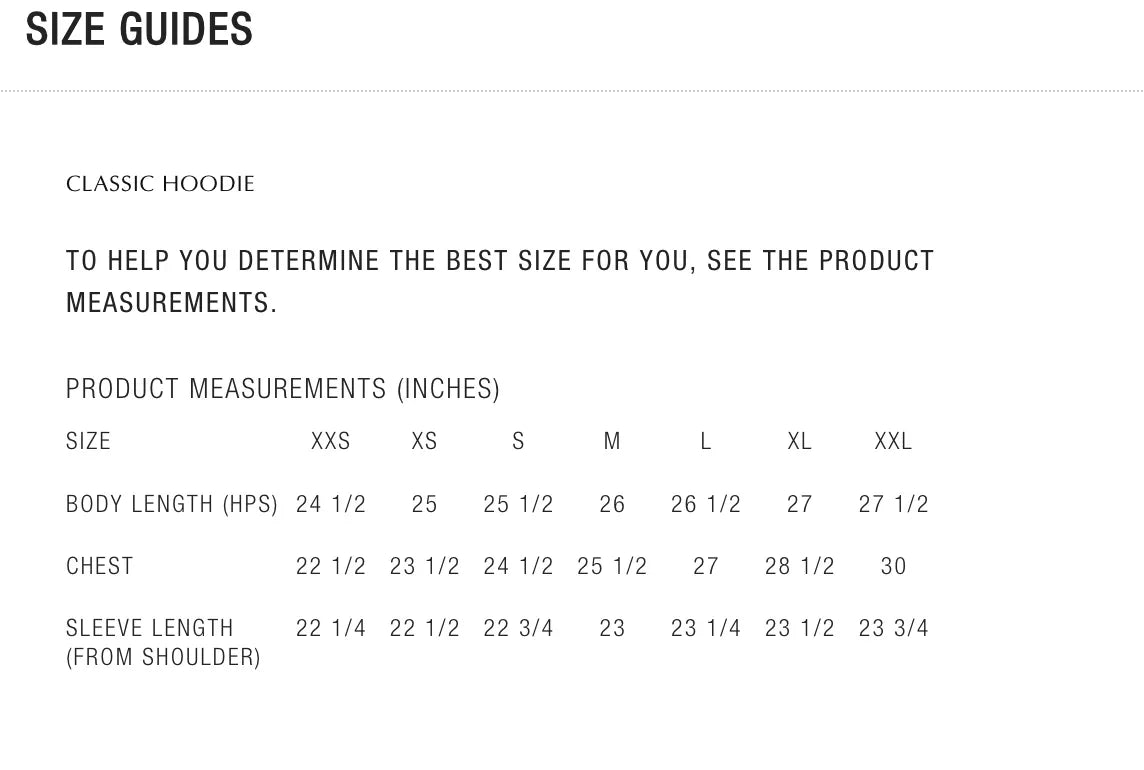Click the PRODUCT MEASUREMENTS (INCHES) label
Viewport: 1144px width, 770px height.
[283, 389]
